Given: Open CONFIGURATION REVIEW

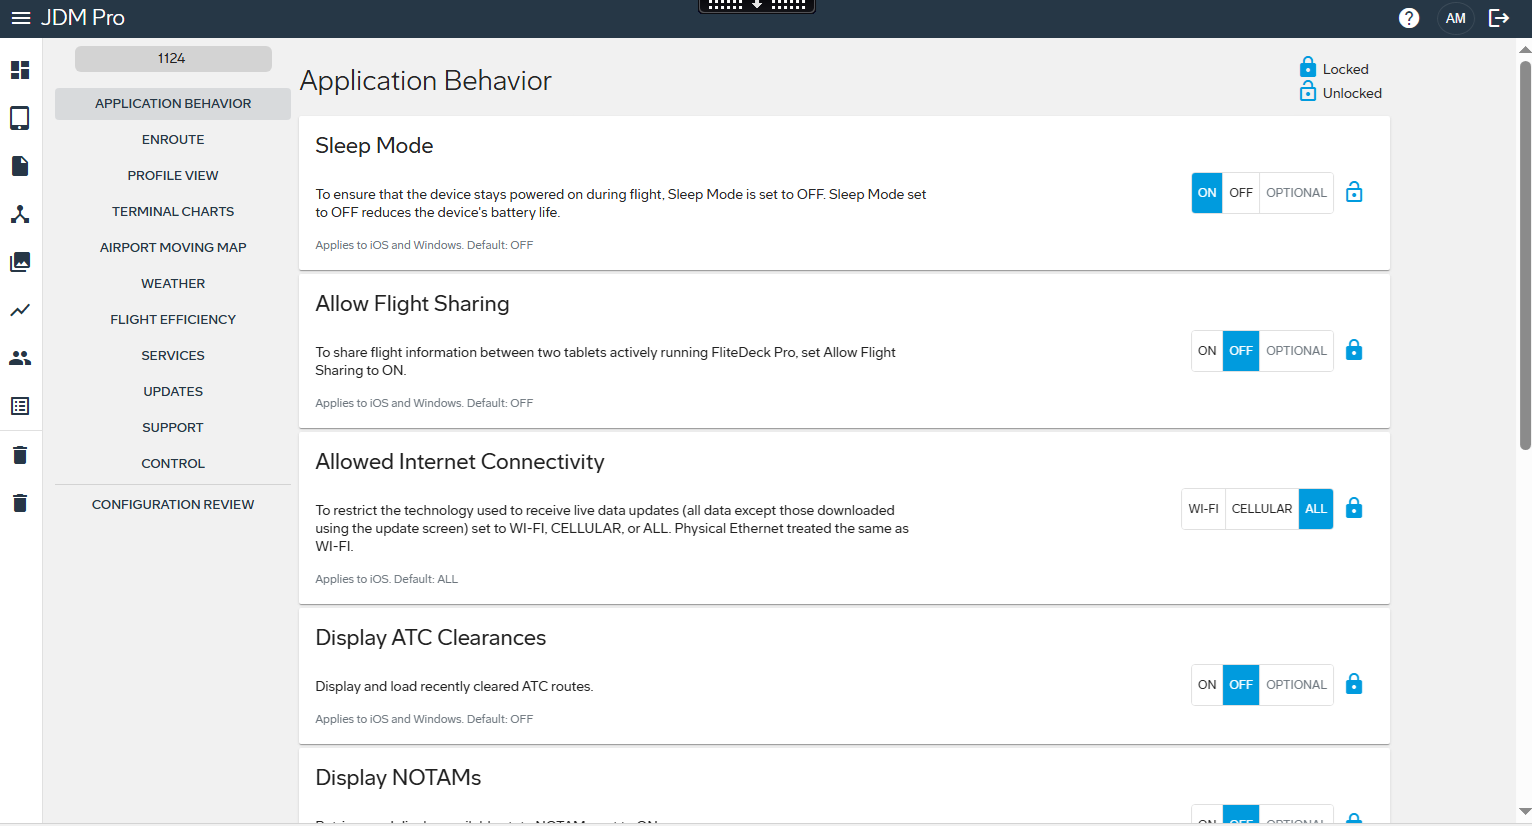Looking at the screenshot, I should 172,504.
